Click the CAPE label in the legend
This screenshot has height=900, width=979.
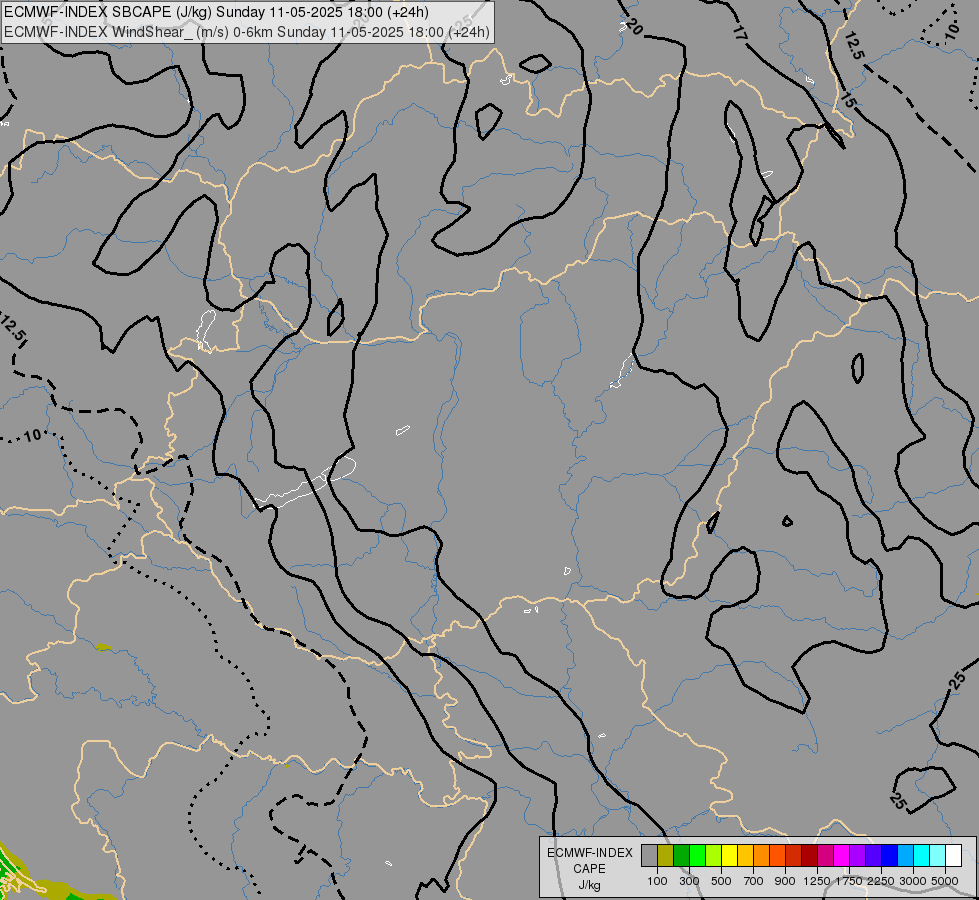tap(589, 869)
